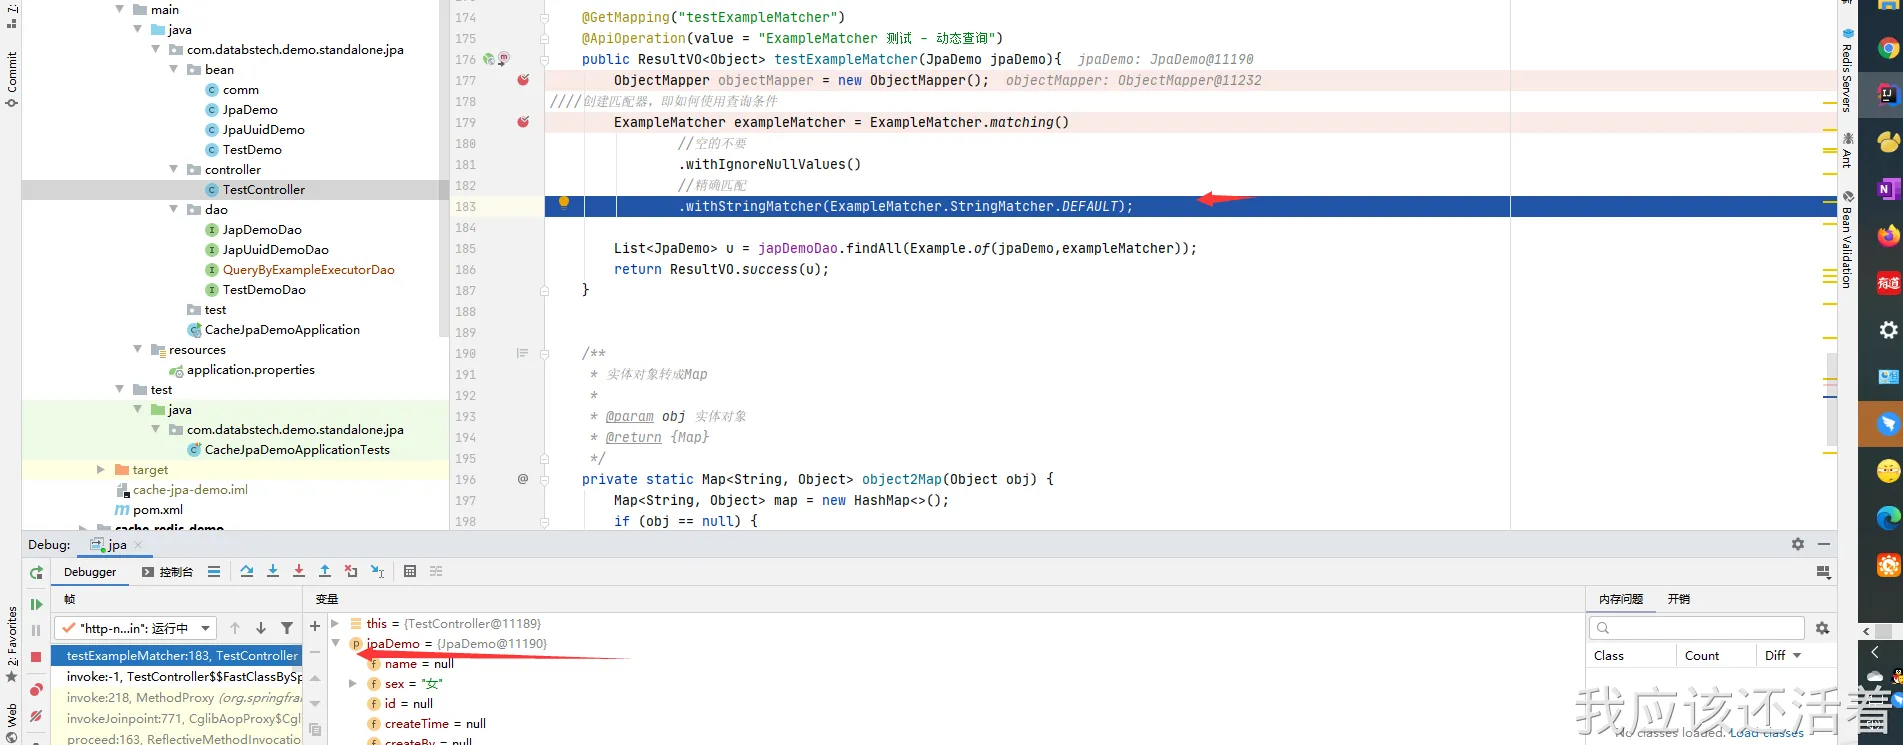Stop debugging with the red square icon

point(36,656)
